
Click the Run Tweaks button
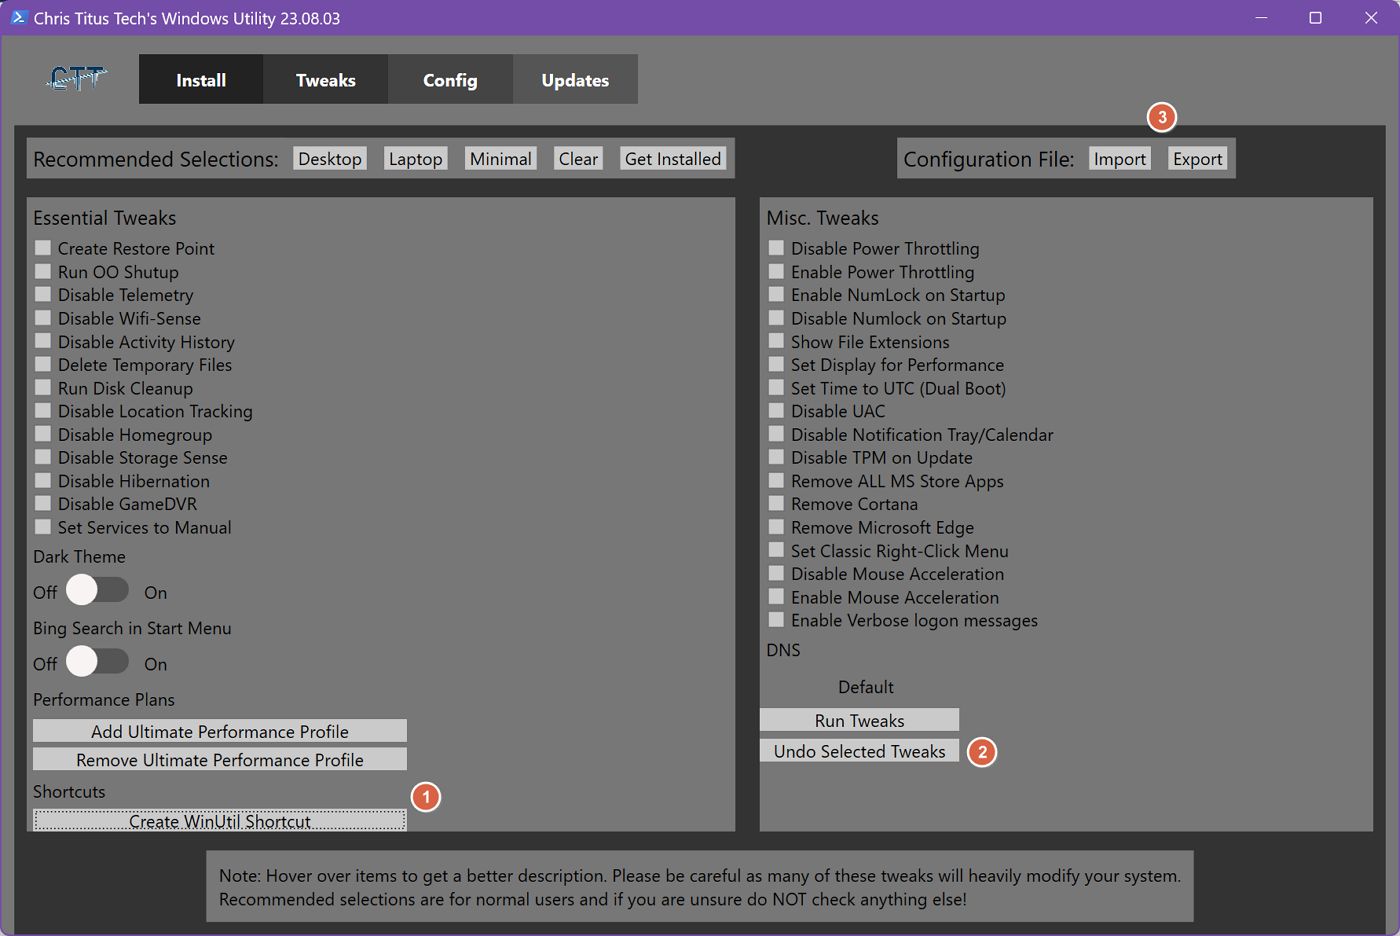click(859, 720)
